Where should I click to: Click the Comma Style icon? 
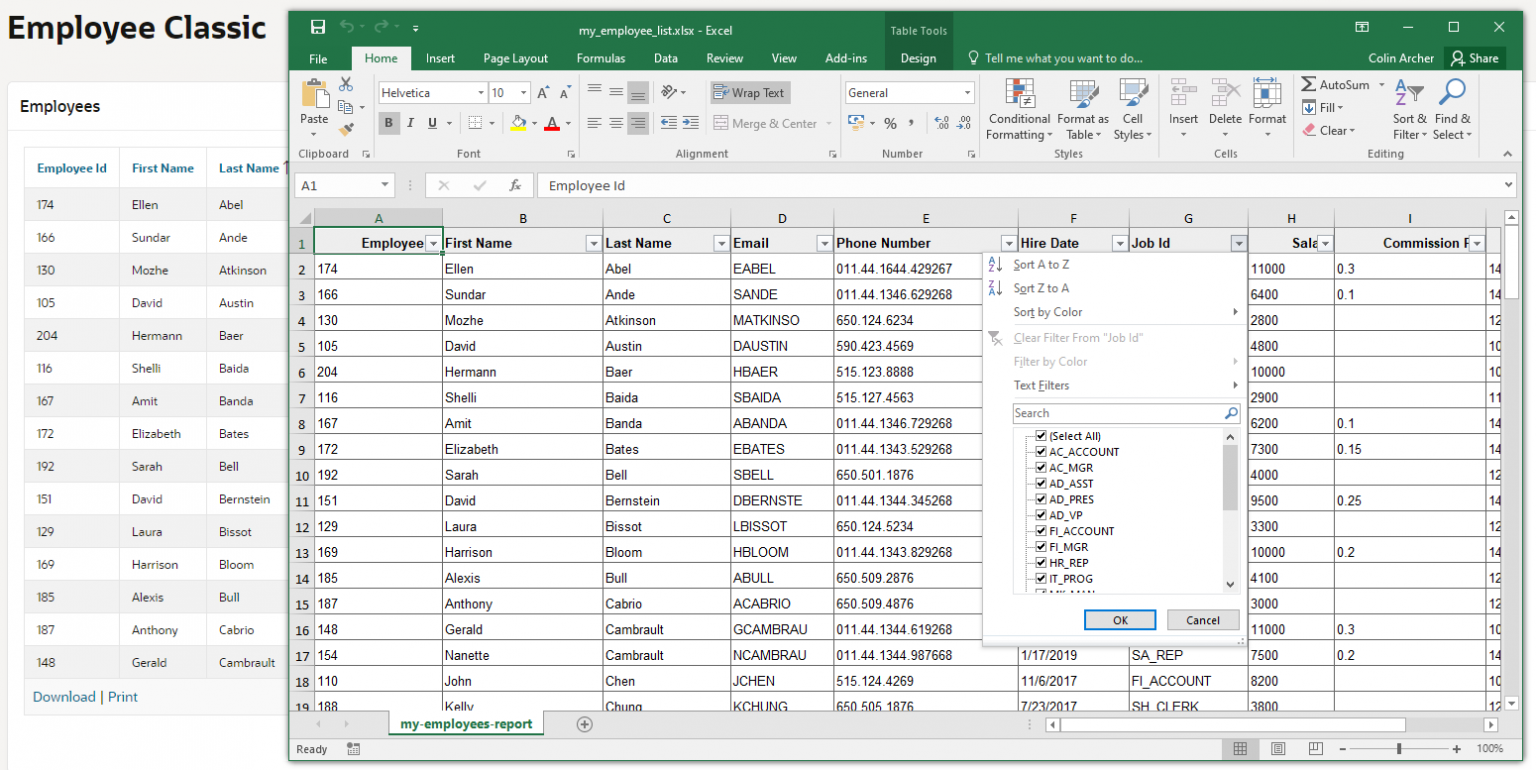[x=911, y=123]
